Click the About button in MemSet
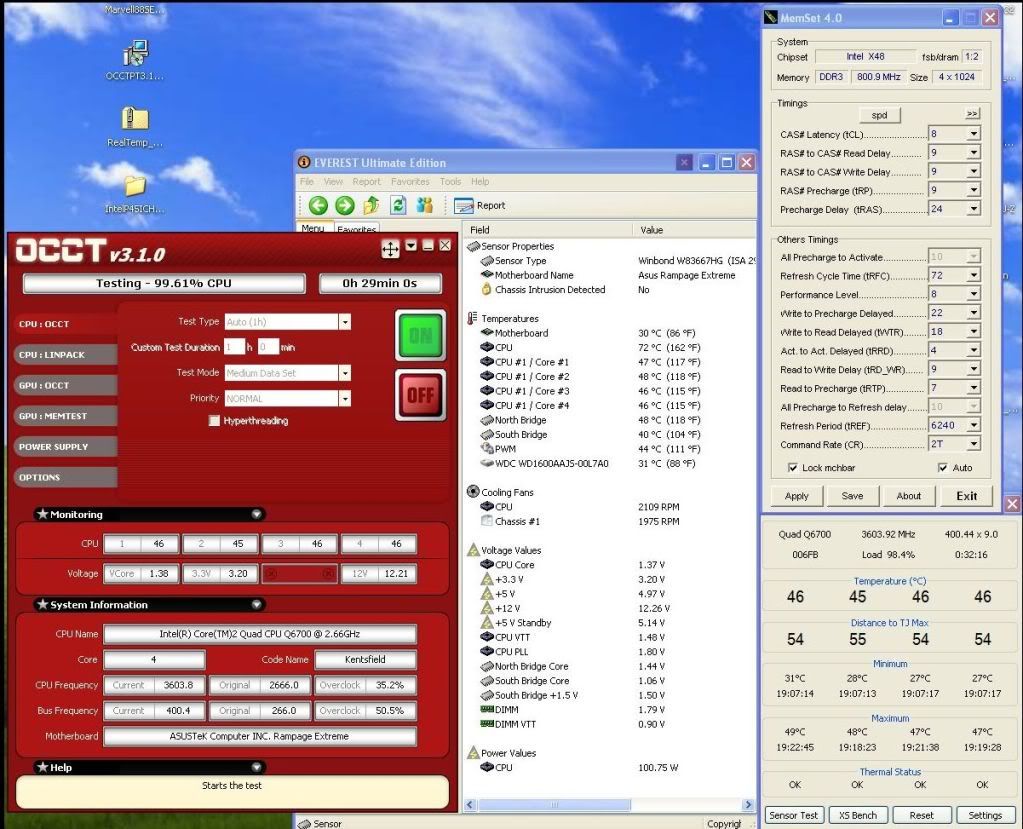1023x829 pixels. click(x=908, y=496)
